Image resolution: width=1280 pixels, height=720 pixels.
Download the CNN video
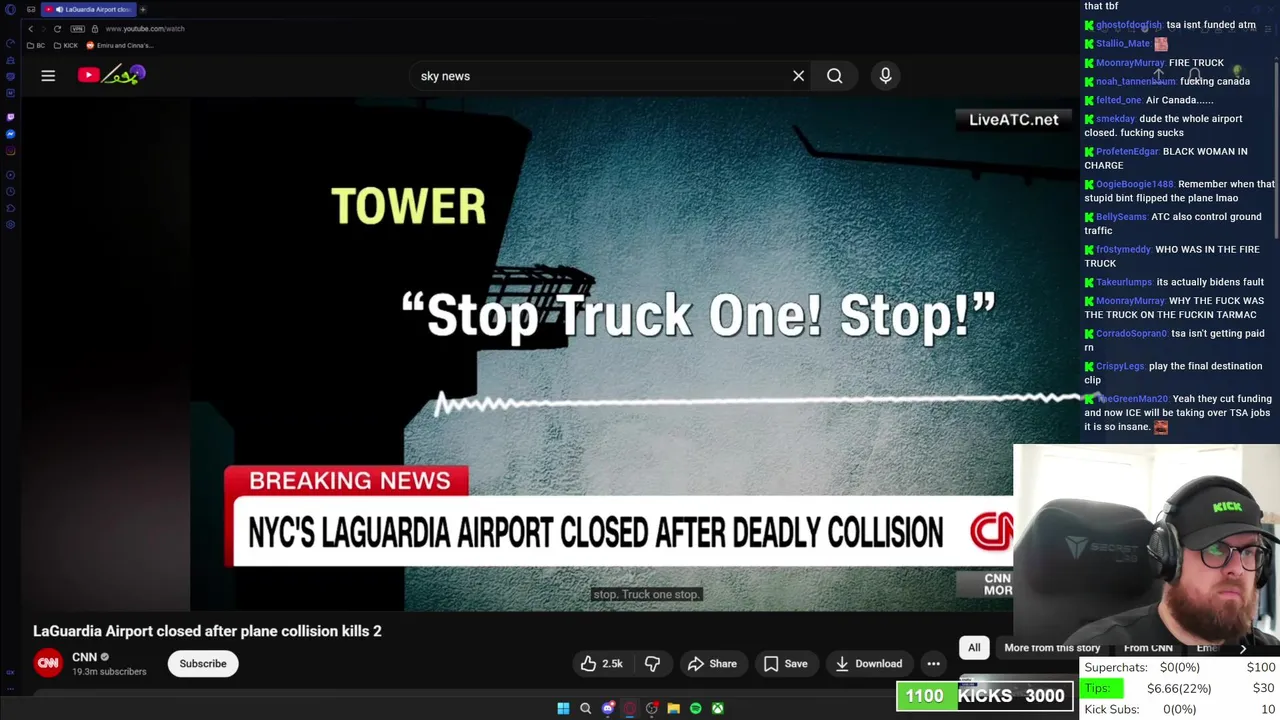[x=868, y=663]
